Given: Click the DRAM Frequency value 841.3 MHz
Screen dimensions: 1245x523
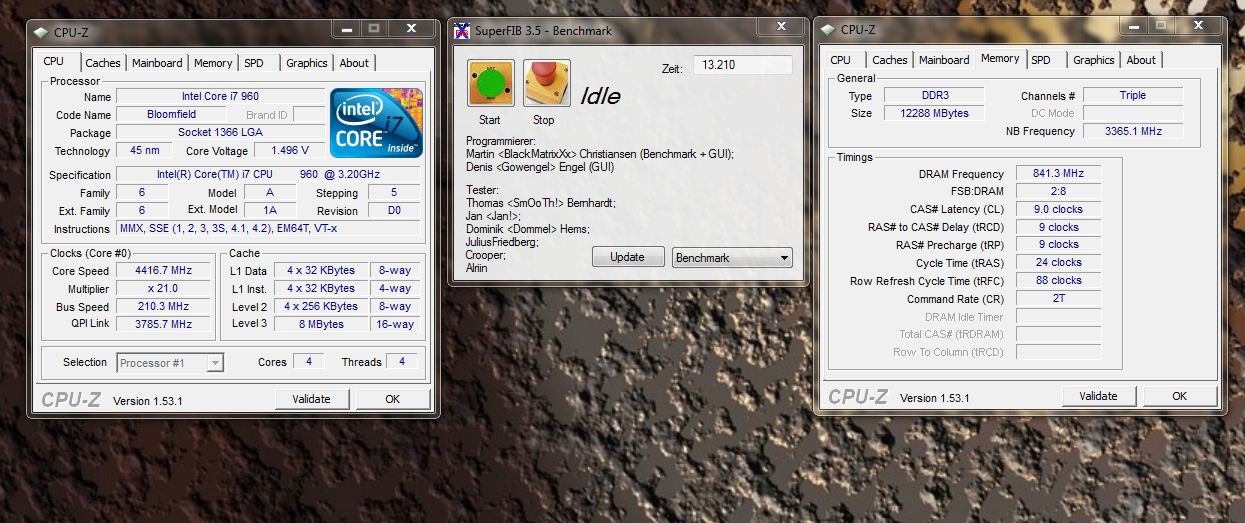Looking at the screenshot, I should [x=1058, y=174].
